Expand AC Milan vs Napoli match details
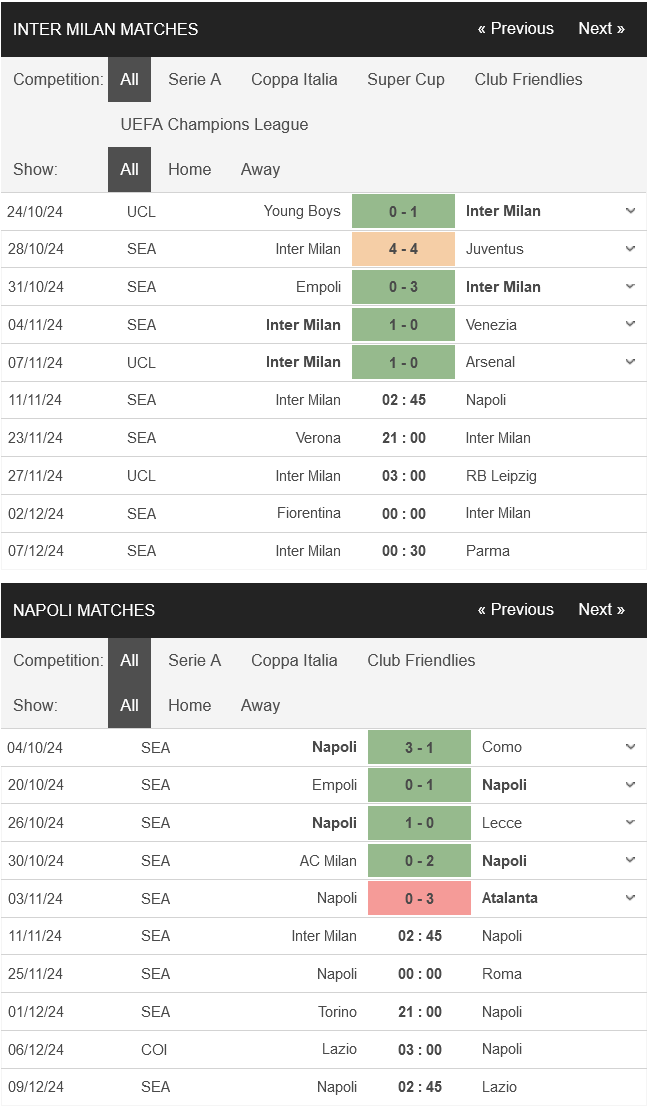 click(630, 860)
